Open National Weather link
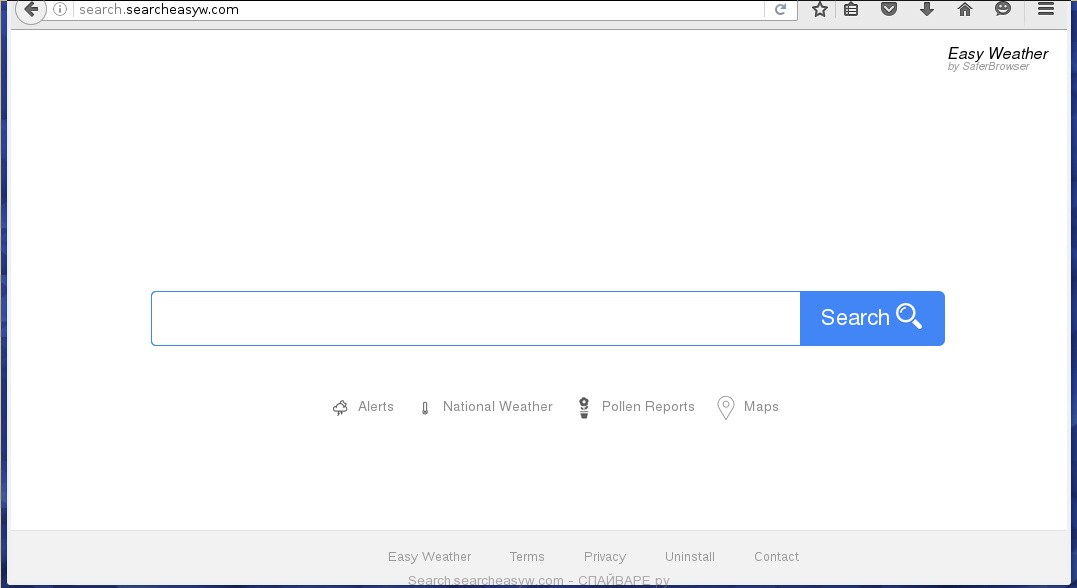1077x588 pixels. [497, 407]
